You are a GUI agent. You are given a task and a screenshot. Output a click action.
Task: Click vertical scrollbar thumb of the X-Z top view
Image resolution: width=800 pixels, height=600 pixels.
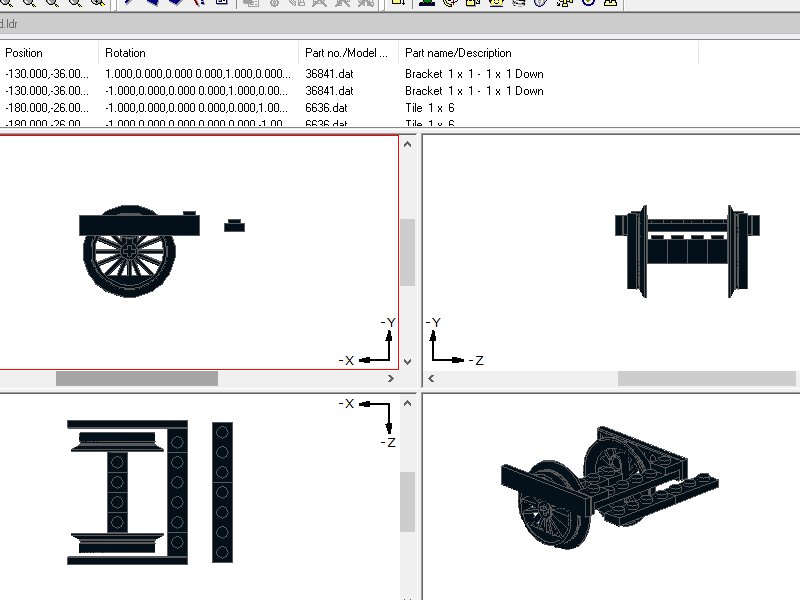[407, 502]
